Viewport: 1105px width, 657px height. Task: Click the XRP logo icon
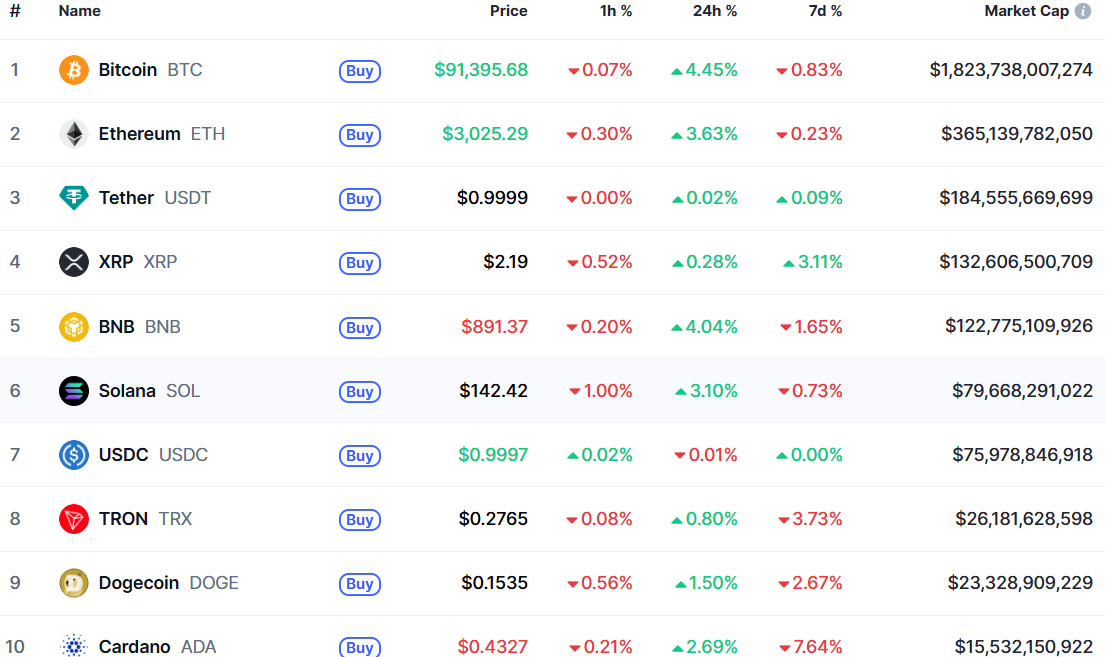click(74, 262)
